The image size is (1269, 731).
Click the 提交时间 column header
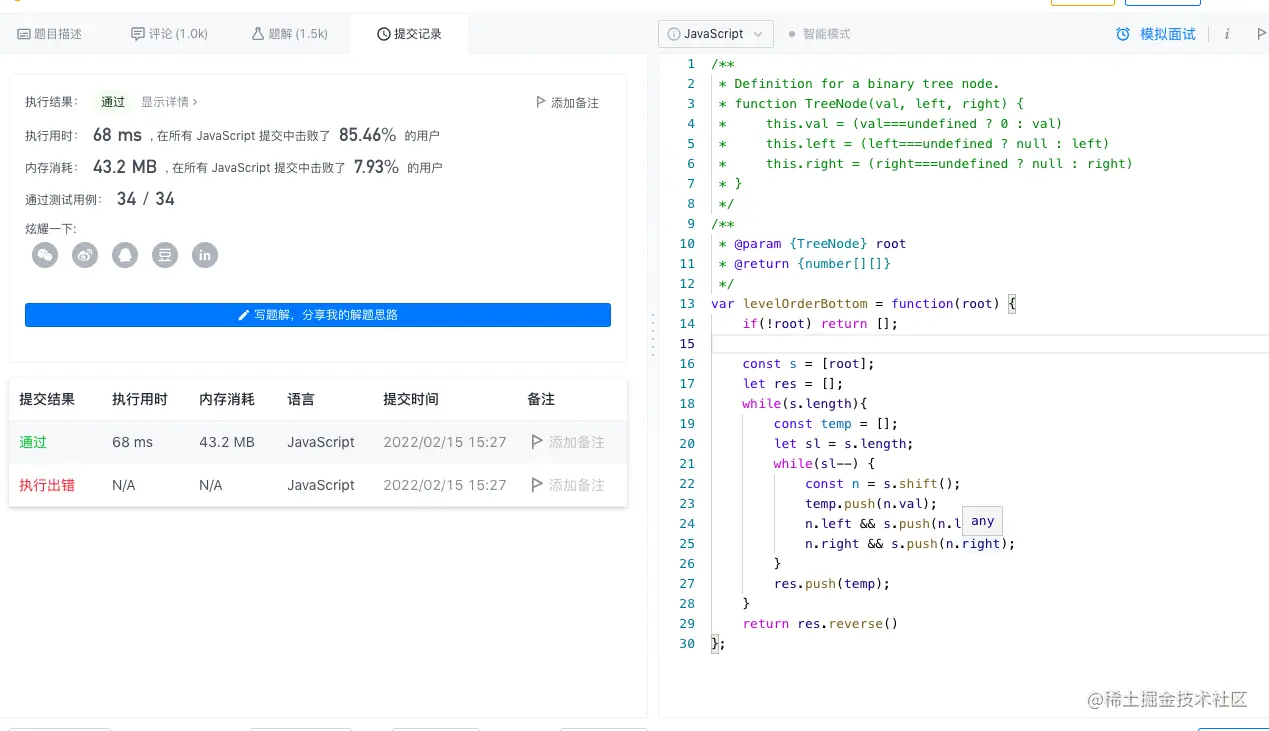coord(411,399)
